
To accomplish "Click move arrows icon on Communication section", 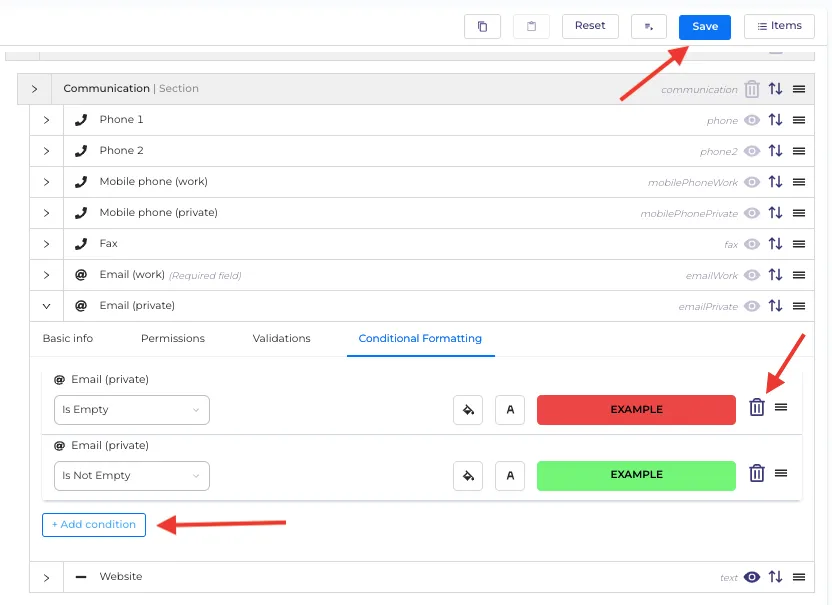I will (775, 89).
